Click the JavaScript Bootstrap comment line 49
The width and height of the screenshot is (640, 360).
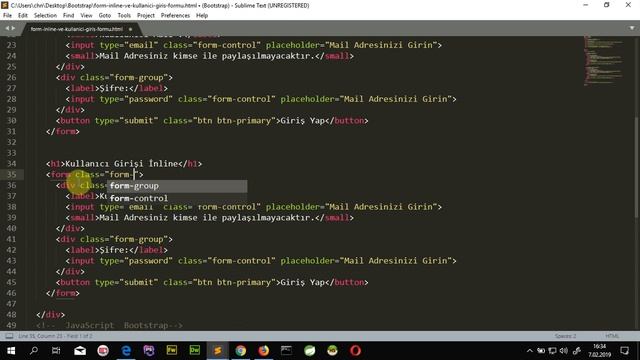click(109, 325)
